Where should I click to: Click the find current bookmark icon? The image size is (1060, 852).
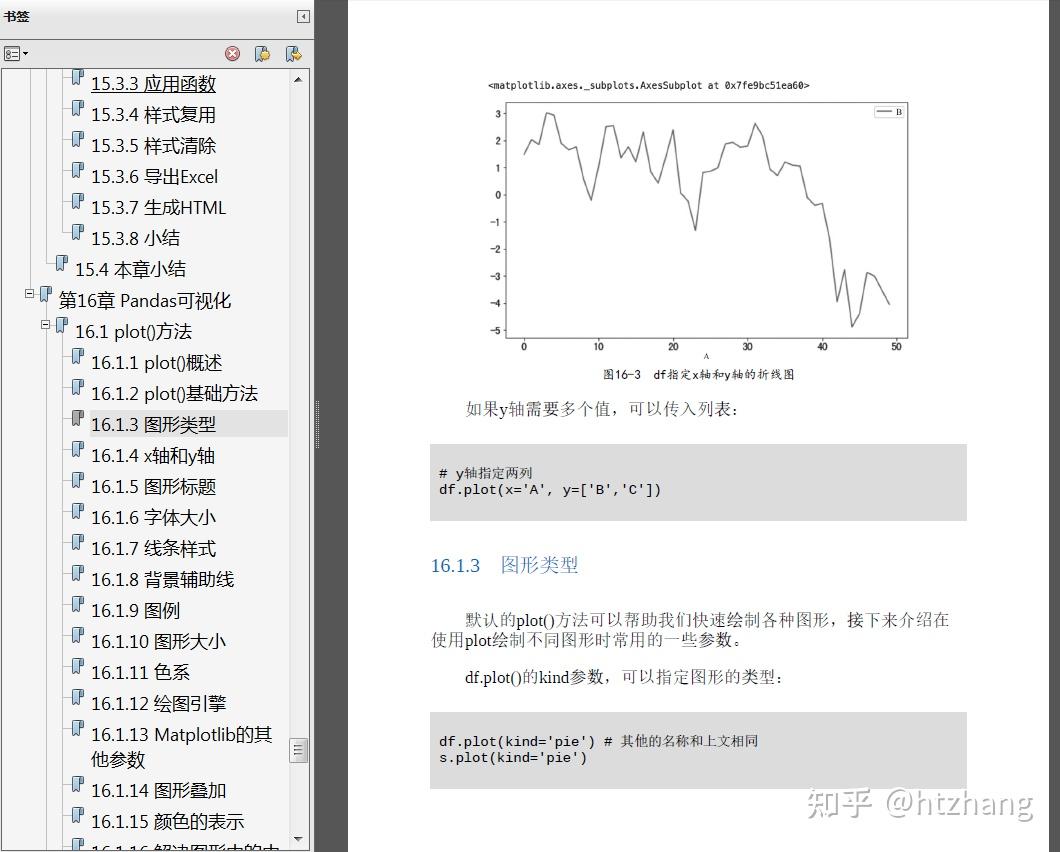pyautogui.click(x=293, y=53)
